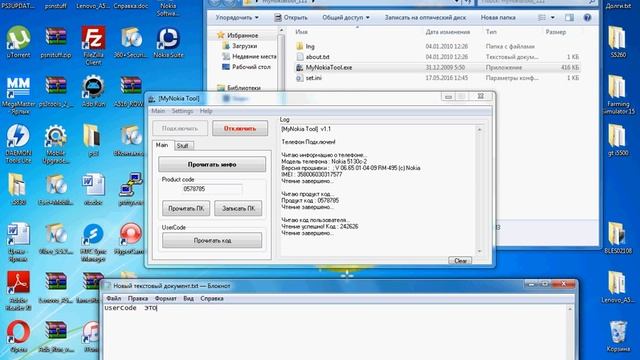Click Записать на оптический диск in Explorer
This screenshot has width=640, height=360.
coord(425,18)
